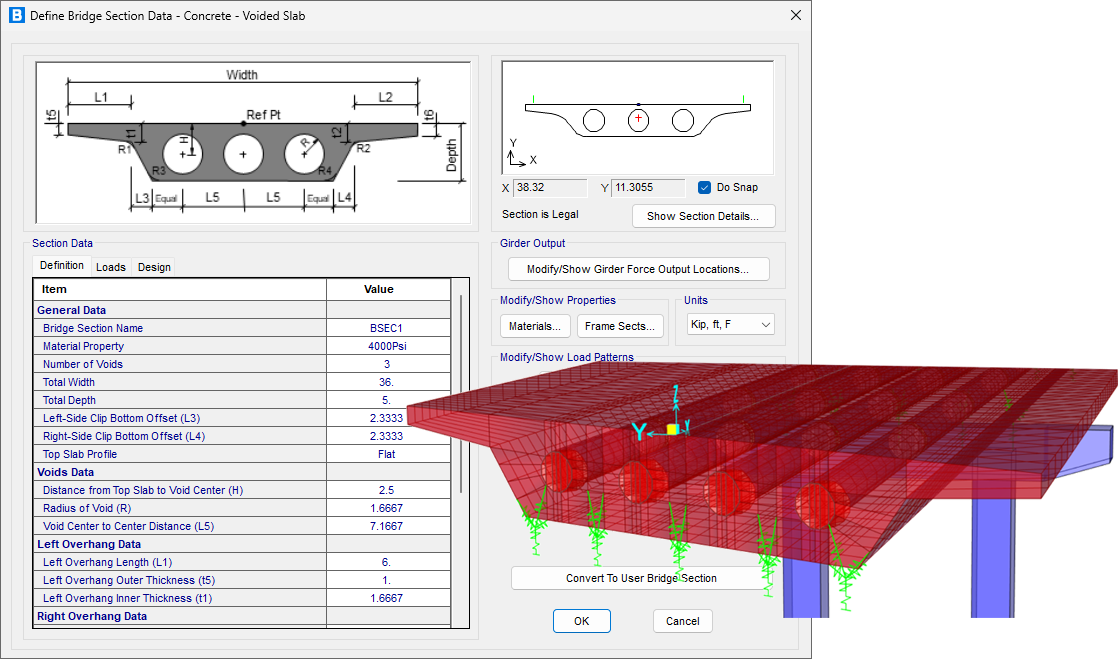This screenshot has height=659, width=1118.
Task: Switch to the Design tab
Action: coord(154,267)
